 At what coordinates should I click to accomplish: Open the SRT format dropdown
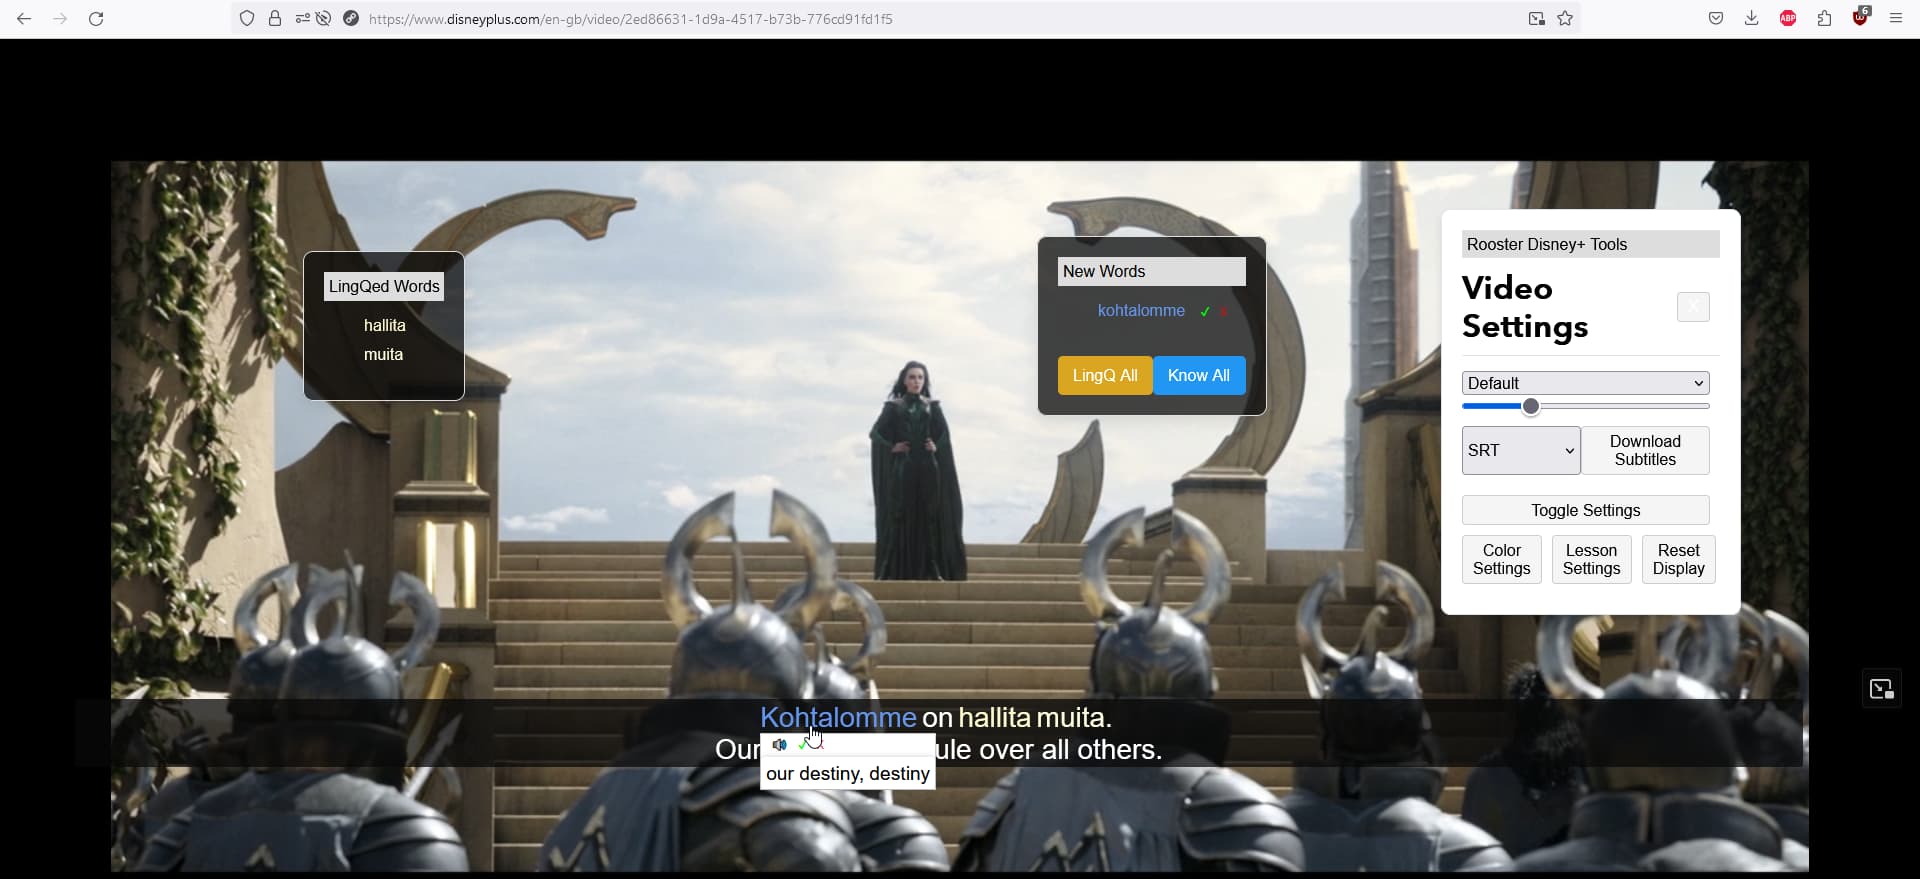(x=1521, y=451)
